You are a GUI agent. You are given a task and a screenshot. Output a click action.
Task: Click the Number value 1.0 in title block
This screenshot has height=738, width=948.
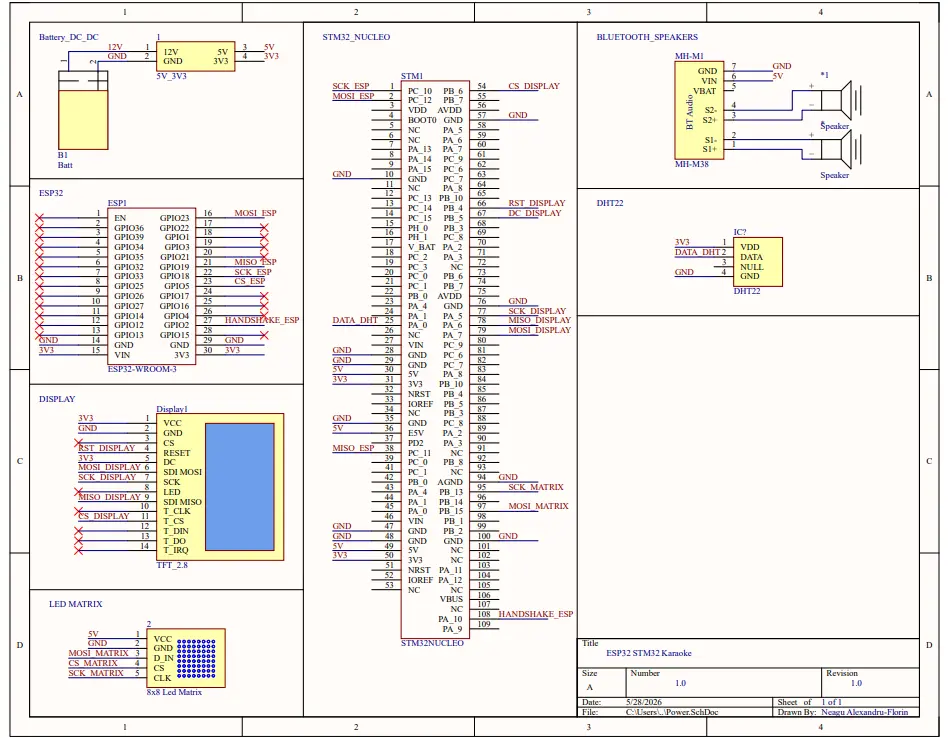pyautogui.click(x=680, y=683)
